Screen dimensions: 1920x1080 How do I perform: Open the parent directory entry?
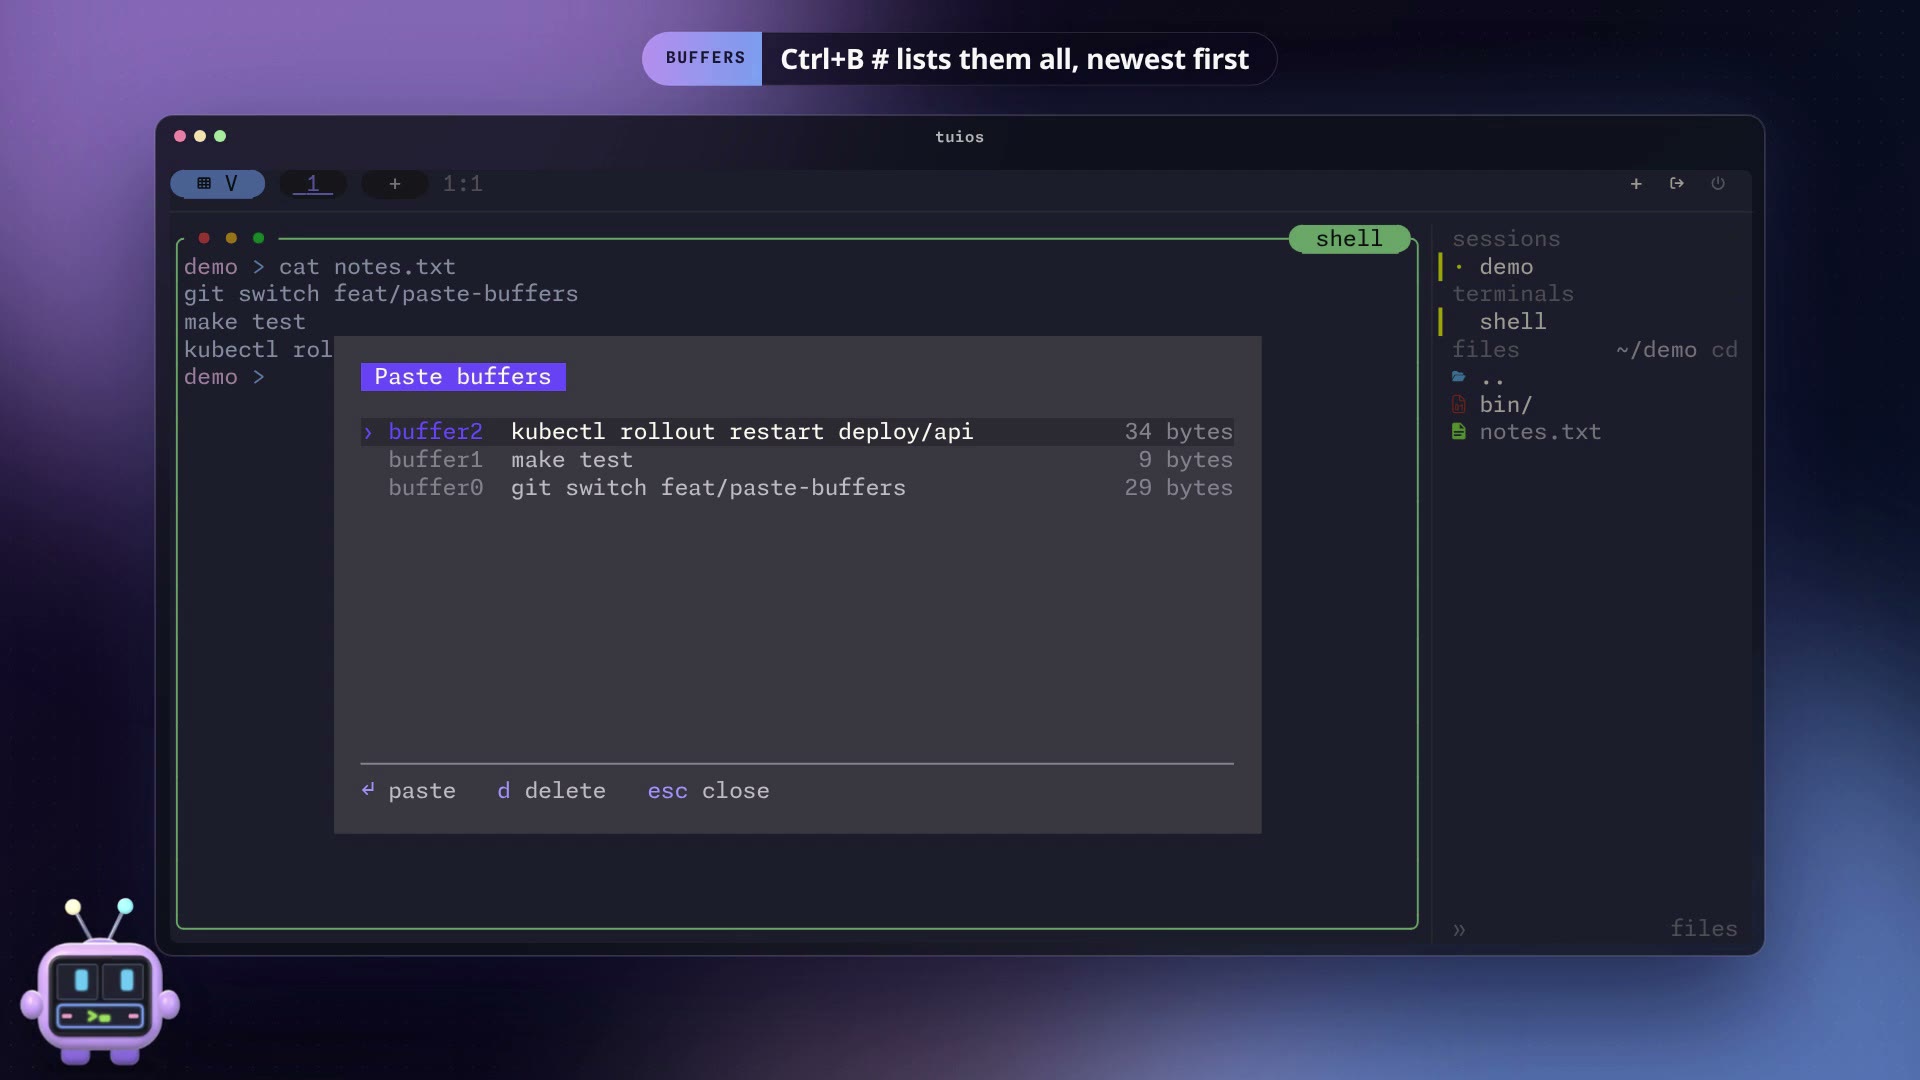[x=1492, y=378]
